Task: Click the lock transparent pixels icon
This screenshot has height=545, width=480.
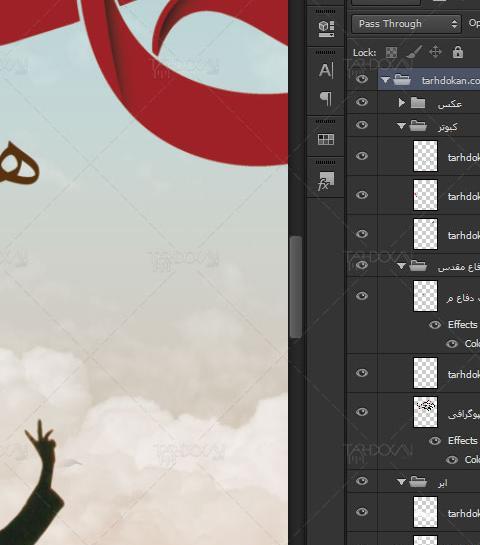Action: pos(391,52)
